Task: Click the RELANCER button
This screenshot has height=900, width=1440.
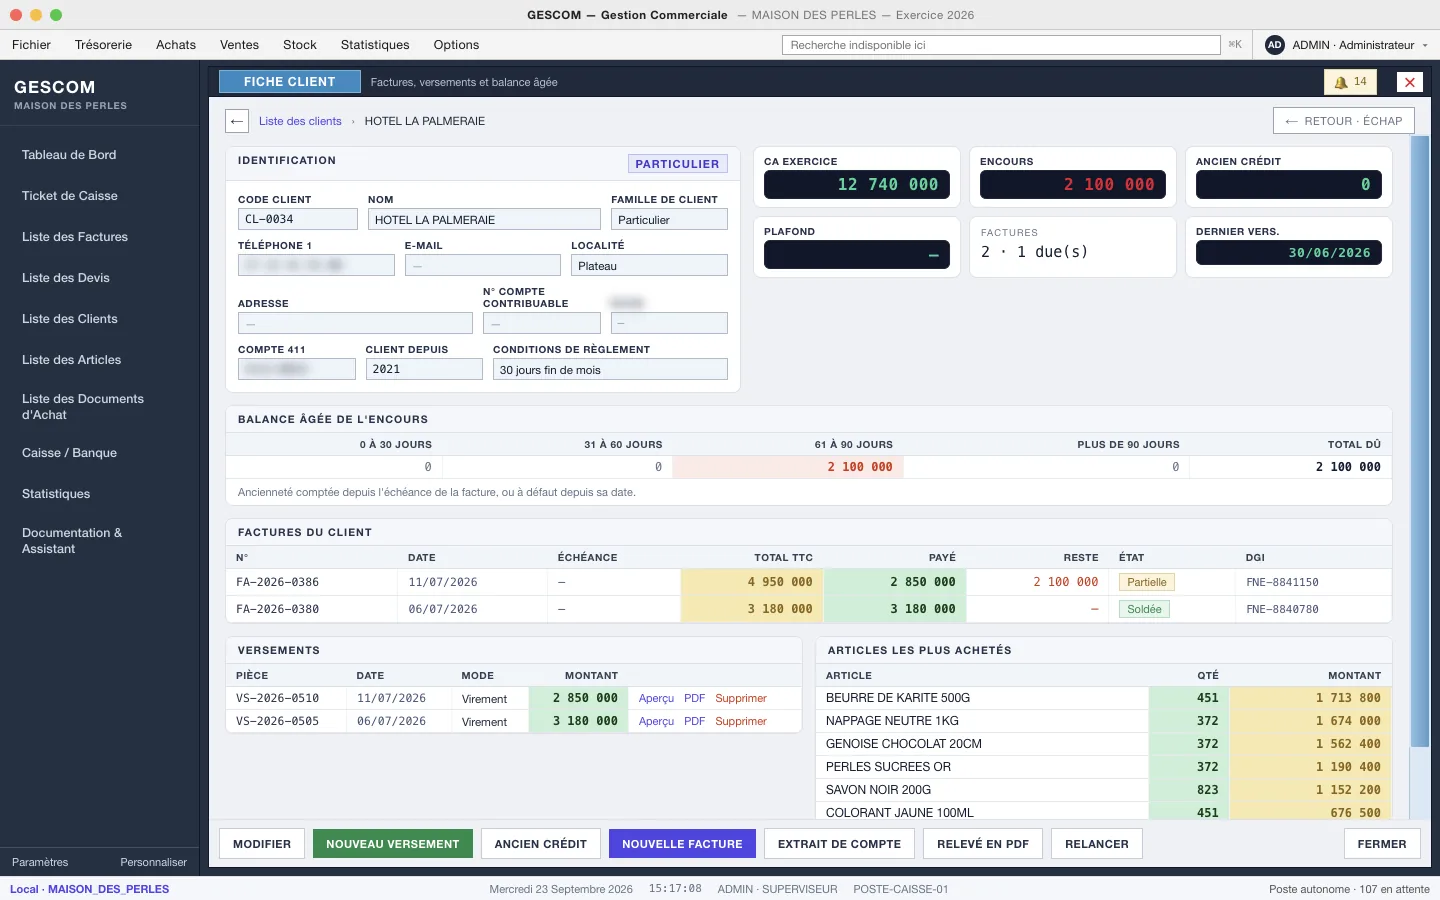Action: pyautogui.click(x=1097, y=844)
